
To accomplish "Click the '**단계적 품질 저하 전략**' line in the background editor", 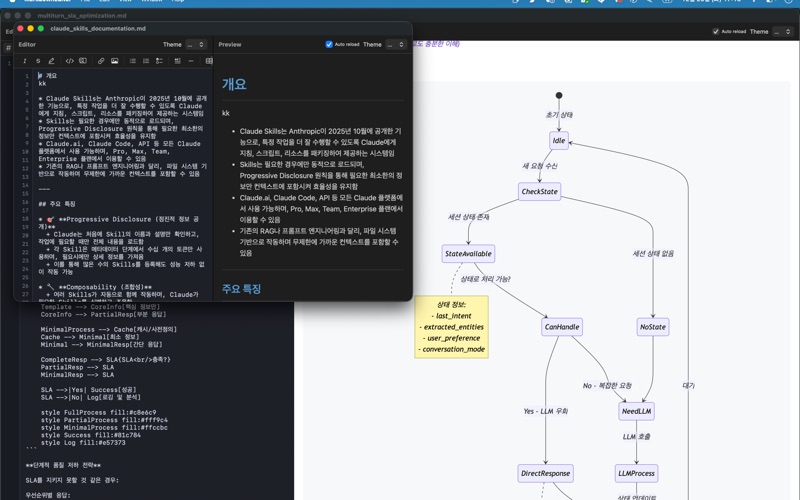I will point(63,465).
